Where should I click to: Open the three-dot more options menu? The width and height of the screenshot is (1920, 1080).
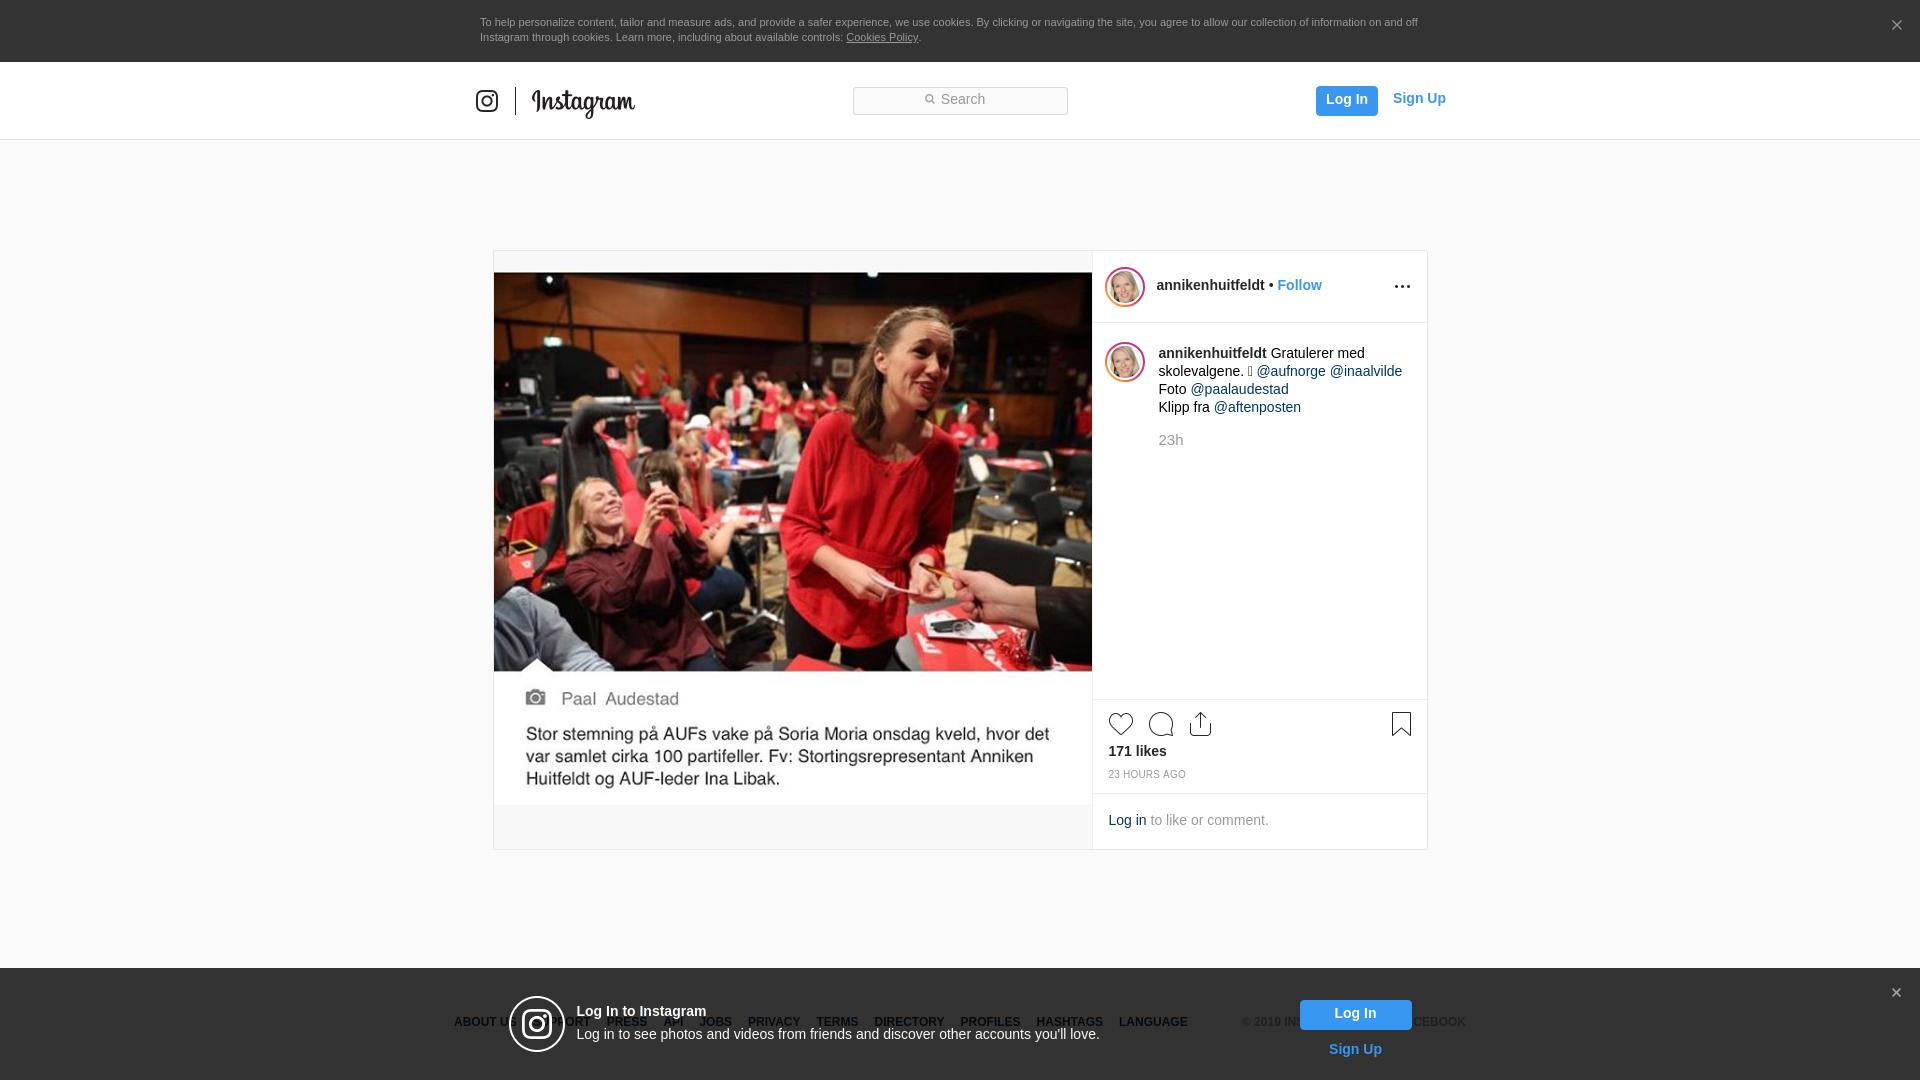(x=1402, y=287)
